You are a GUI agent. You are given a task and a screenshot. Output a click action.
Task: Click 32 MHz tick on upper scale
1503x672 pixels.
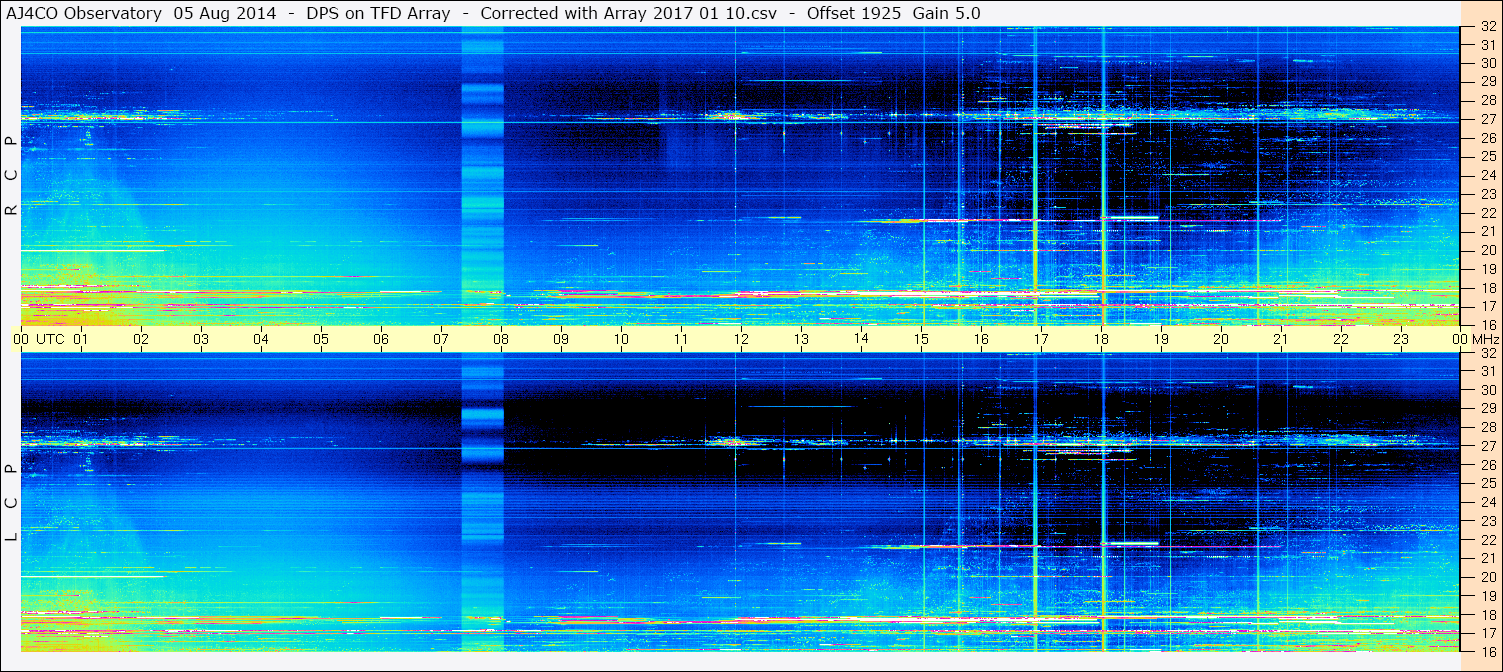pyautogui.click(x=1487, y=27)
